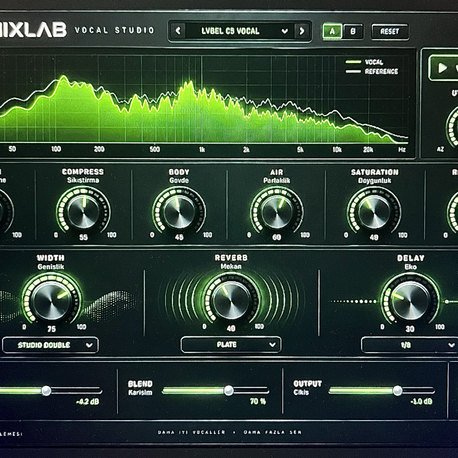Select the A comparison slot
Screen dimensions: 458x458
click(x=332, y=32)
